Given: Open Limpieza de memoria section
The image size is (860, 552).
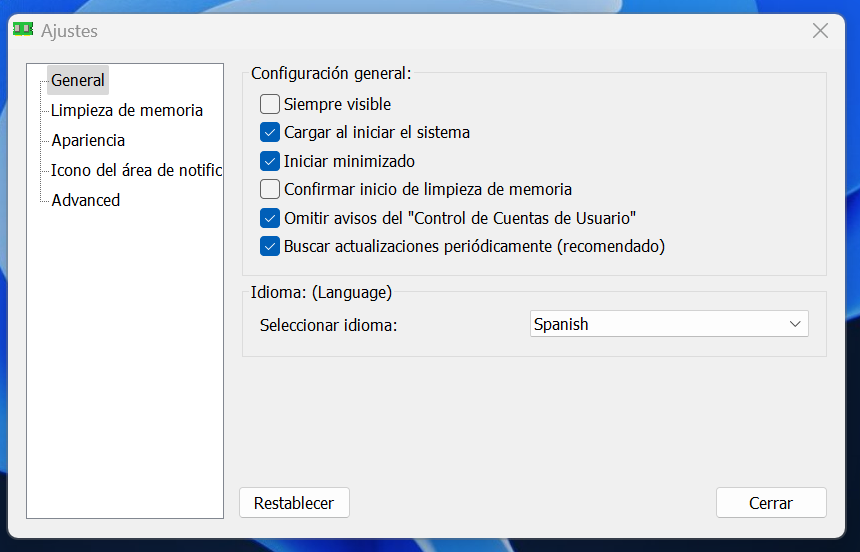Looking at the screenshot, I should coord(127,110).
